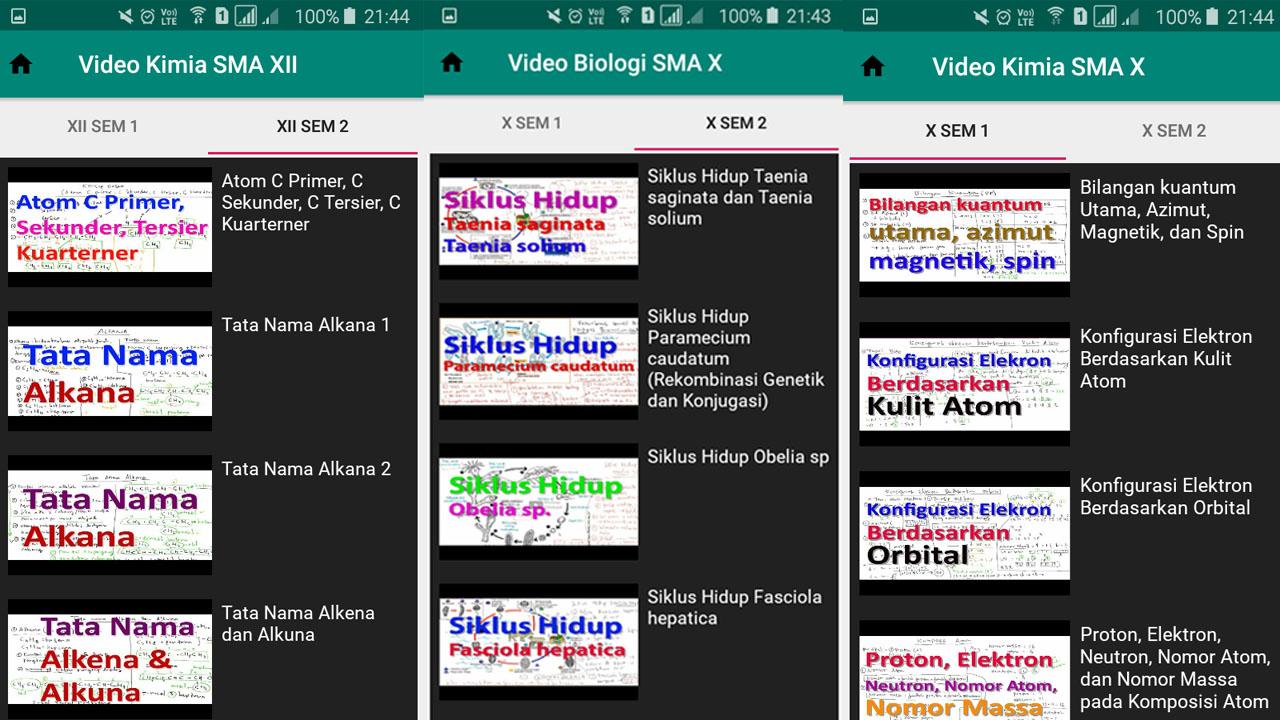Viewport: 1280px width, 720px height.
Task: Select the title text "Siklus Hidup Obelia sp"
Action: [738, 457]
